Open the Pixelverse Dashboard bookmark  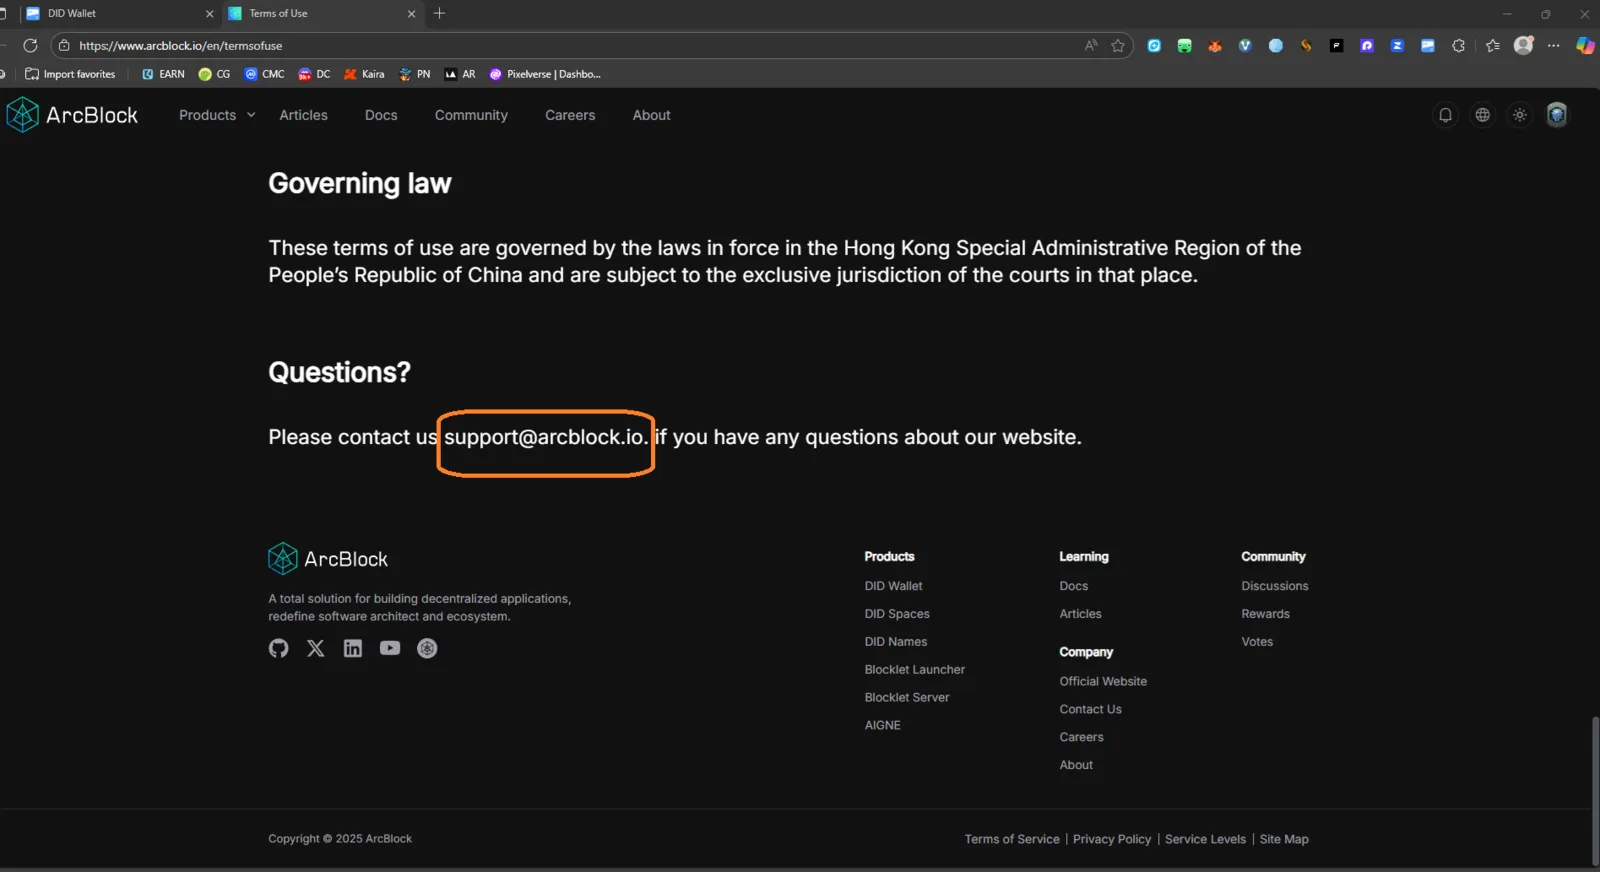tap(545, 74)
